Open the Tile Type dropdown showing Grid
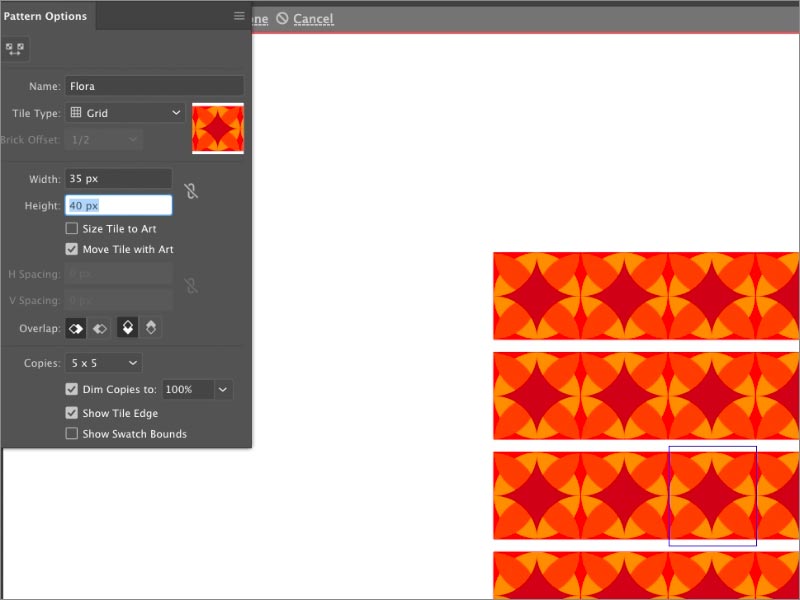Viewport: 800px width, 600px height. [x=125, y=114]
